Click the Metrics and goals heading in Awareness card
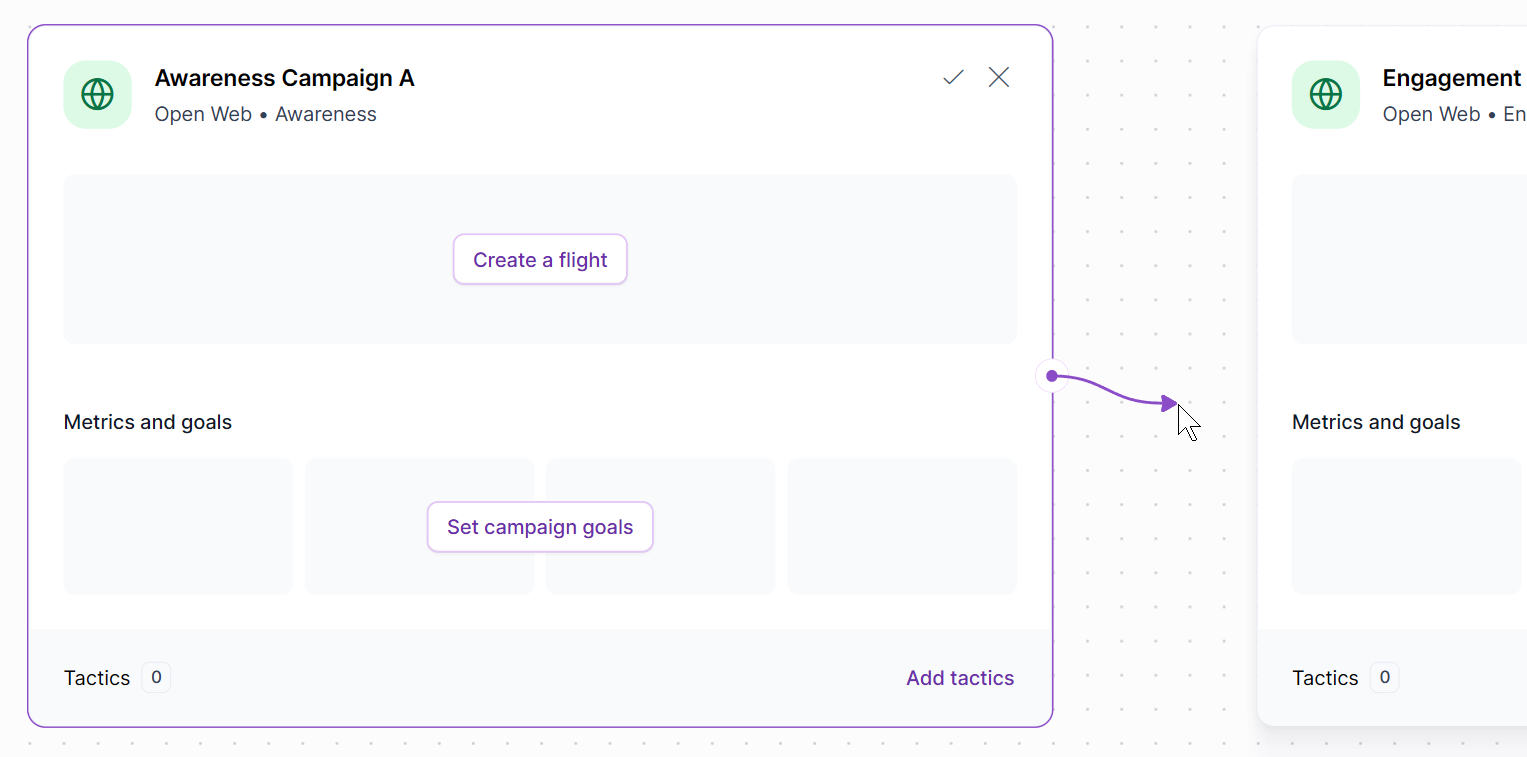 click(148, 422)
